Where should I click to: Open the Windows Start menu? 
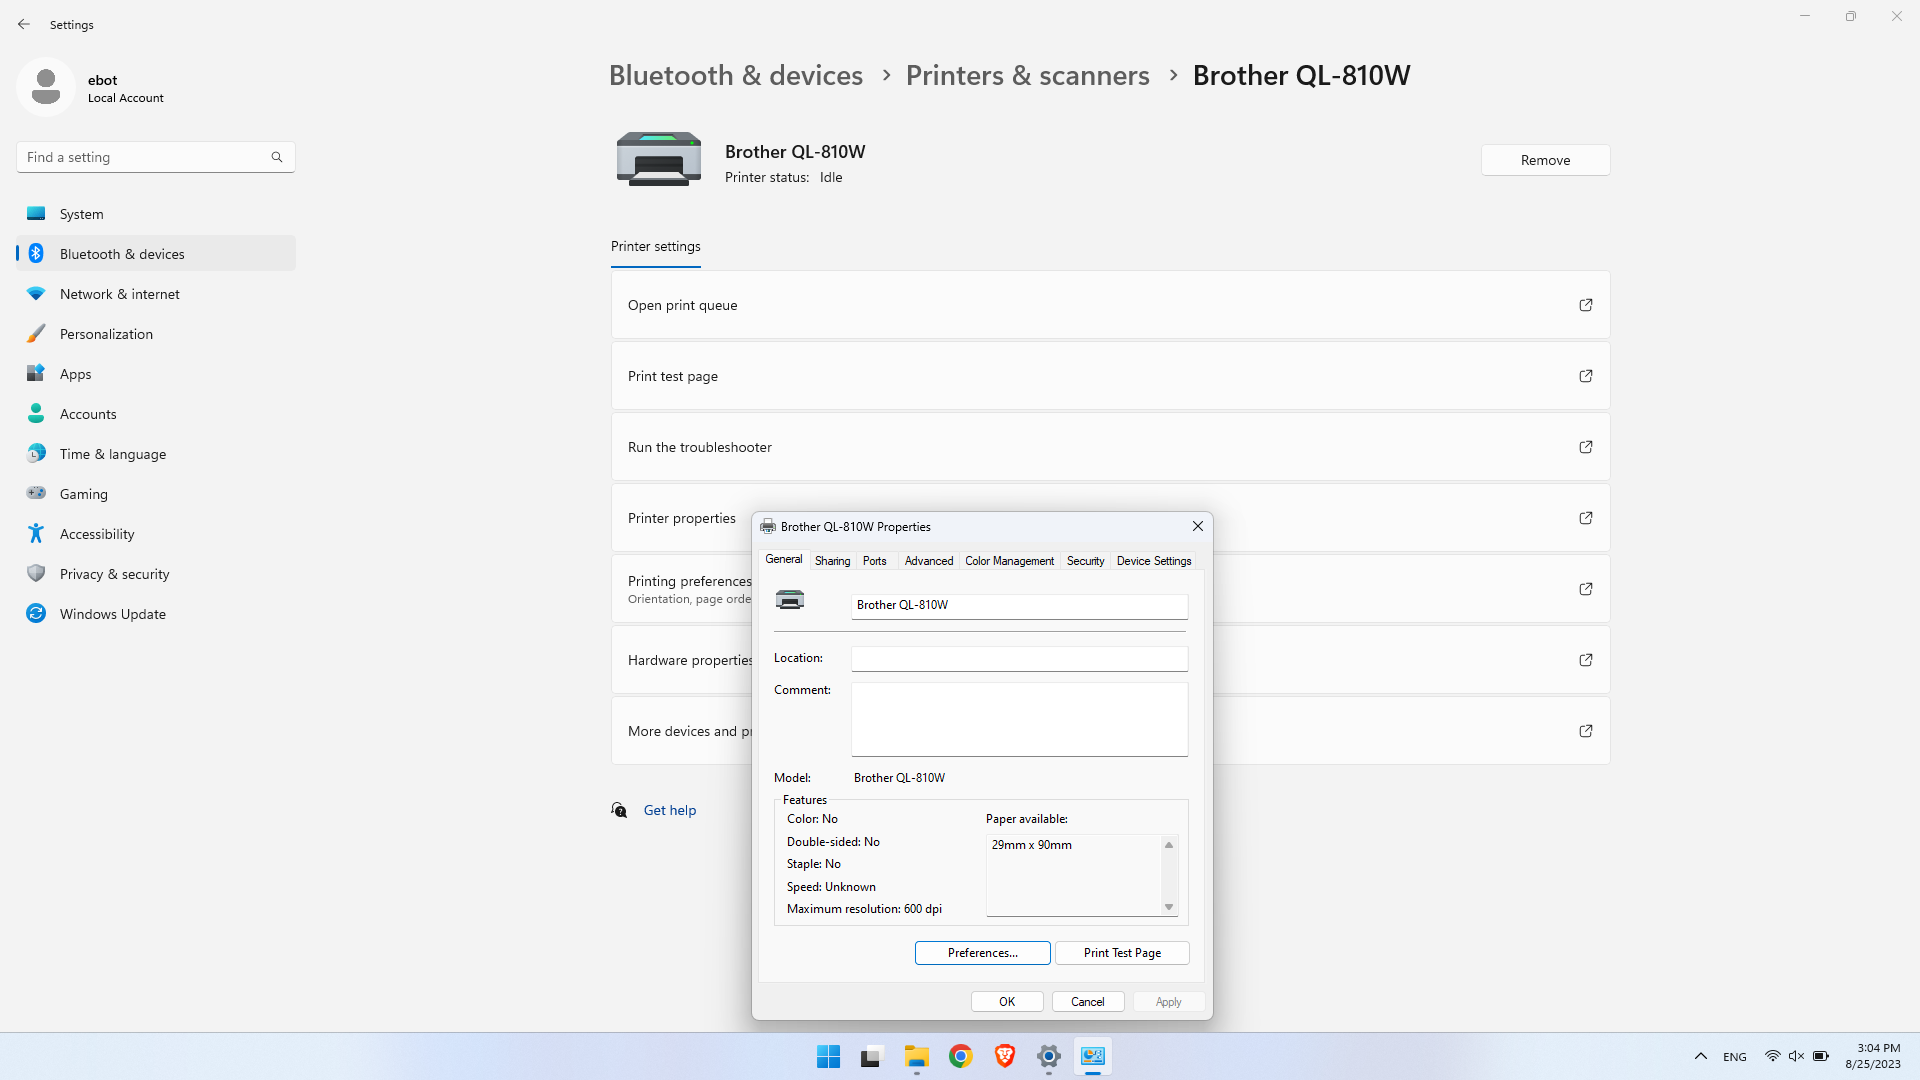click(x=828, y=1056)
